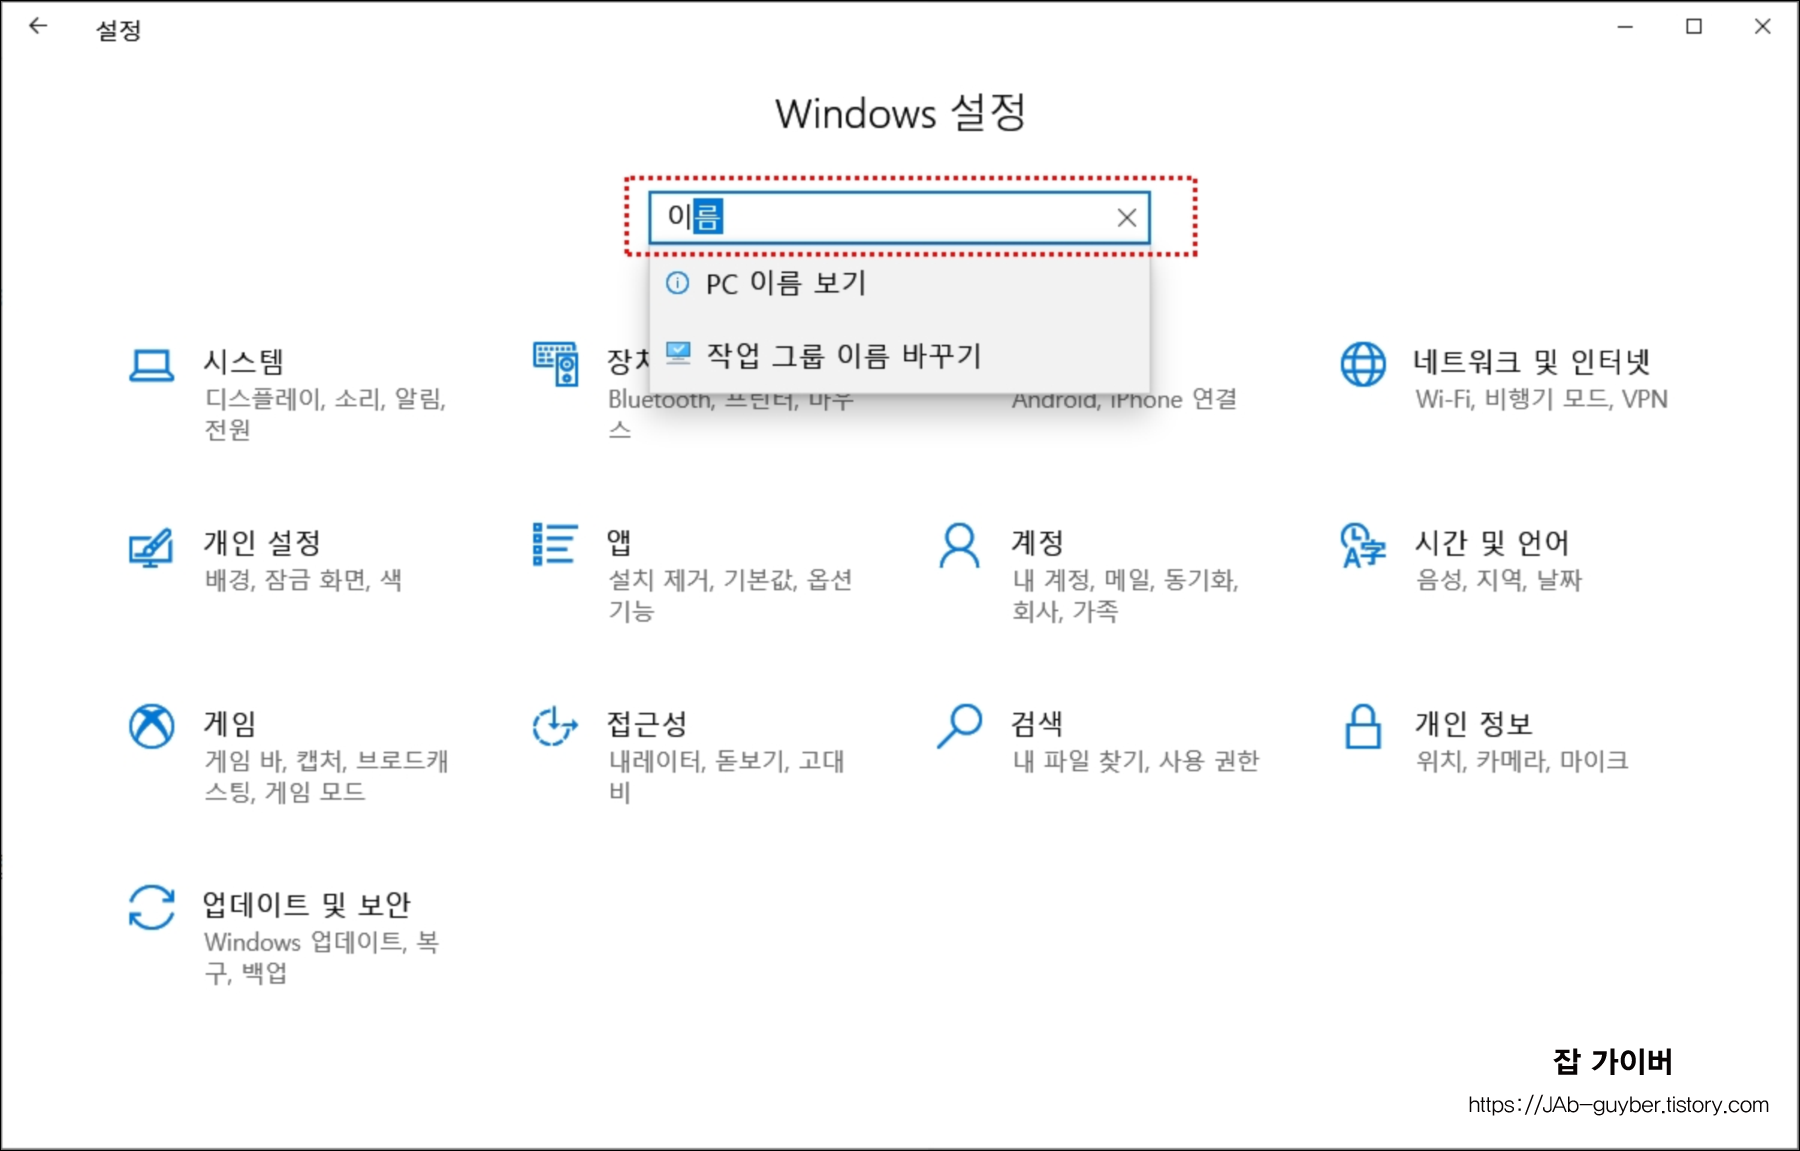Open the 계정 category title
The height and width of the screenshot is (1151, 1800).
coord(1037,542)
